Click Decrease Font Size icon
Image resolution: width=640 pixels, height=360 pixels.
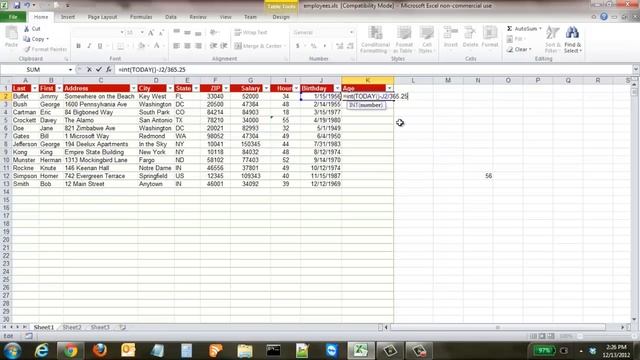click(x=161, y=33)
